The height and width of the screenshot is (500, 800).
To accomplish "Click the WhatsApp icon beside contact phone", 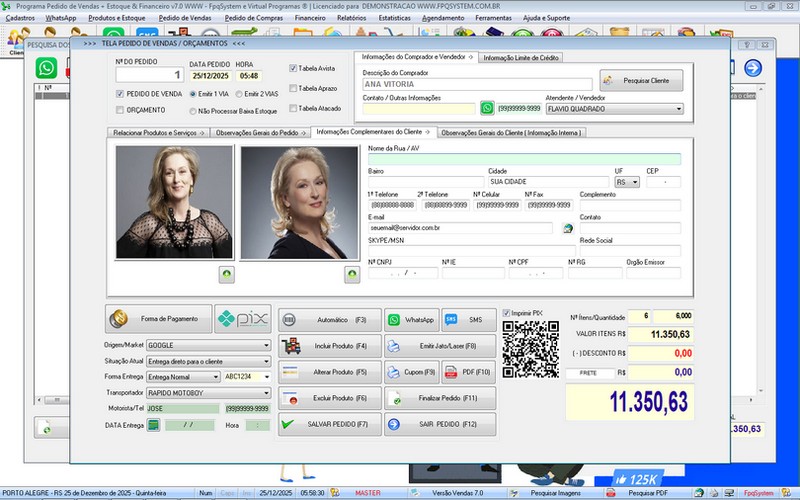I will pos(487,108).
